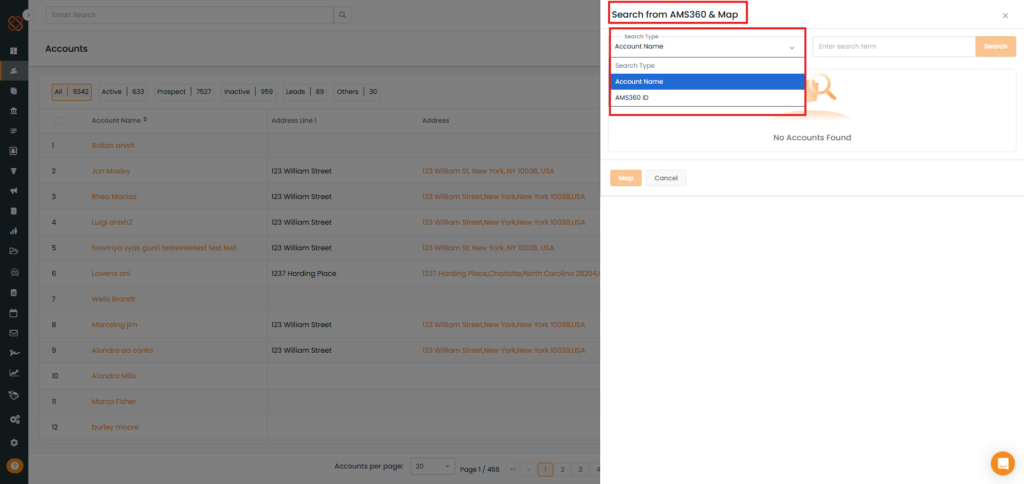Screen dimensions: 1024x484
Task: Collapse the Search Type dropdown chevron
Action: [791, 47]
